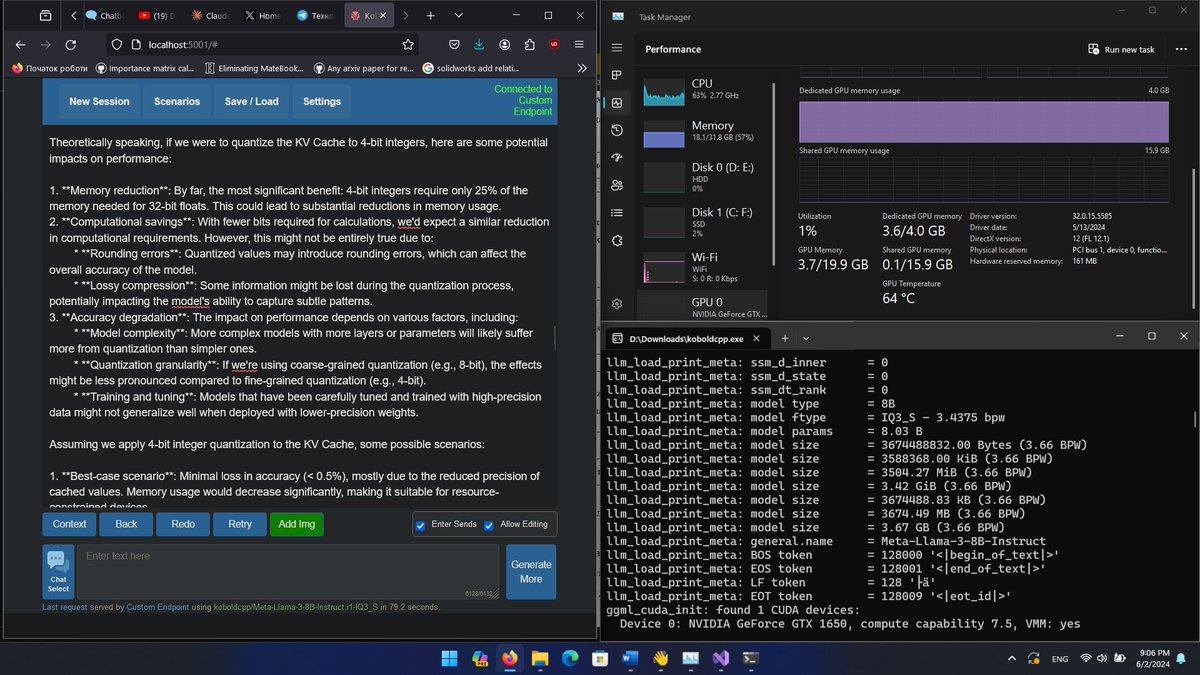Open Services page in Task Manager sidebar
Viewport: 1200px width, 675px height.
click(x=618, y=240)
